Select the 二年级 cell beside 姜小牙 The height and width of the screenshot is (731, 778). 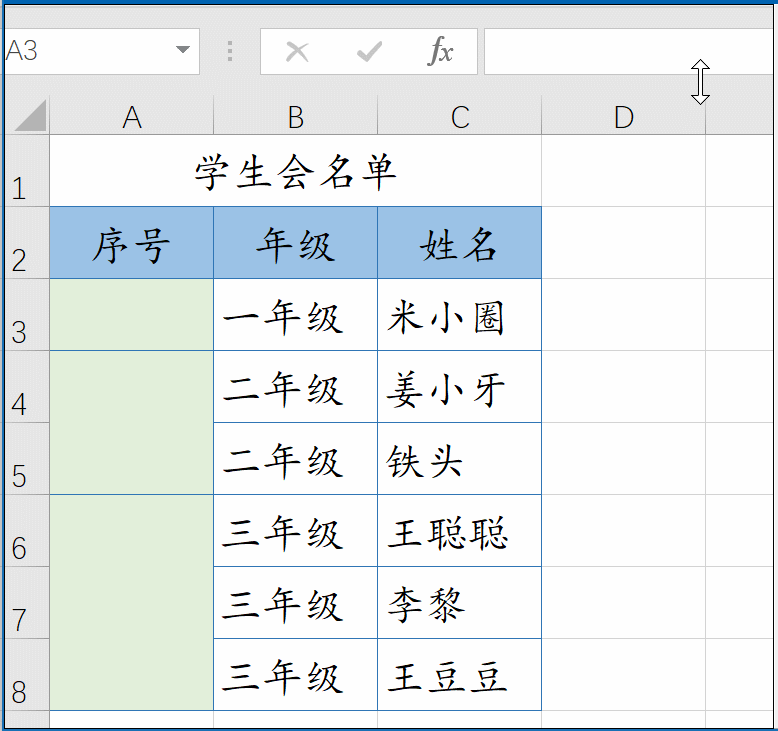tap(296, 387)
